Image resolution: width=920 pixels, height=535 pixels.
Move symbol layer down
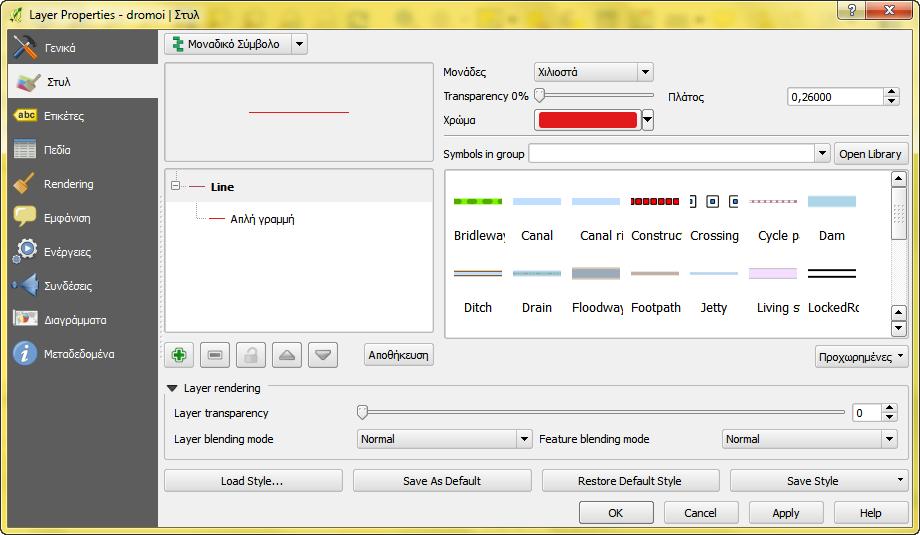323,355
